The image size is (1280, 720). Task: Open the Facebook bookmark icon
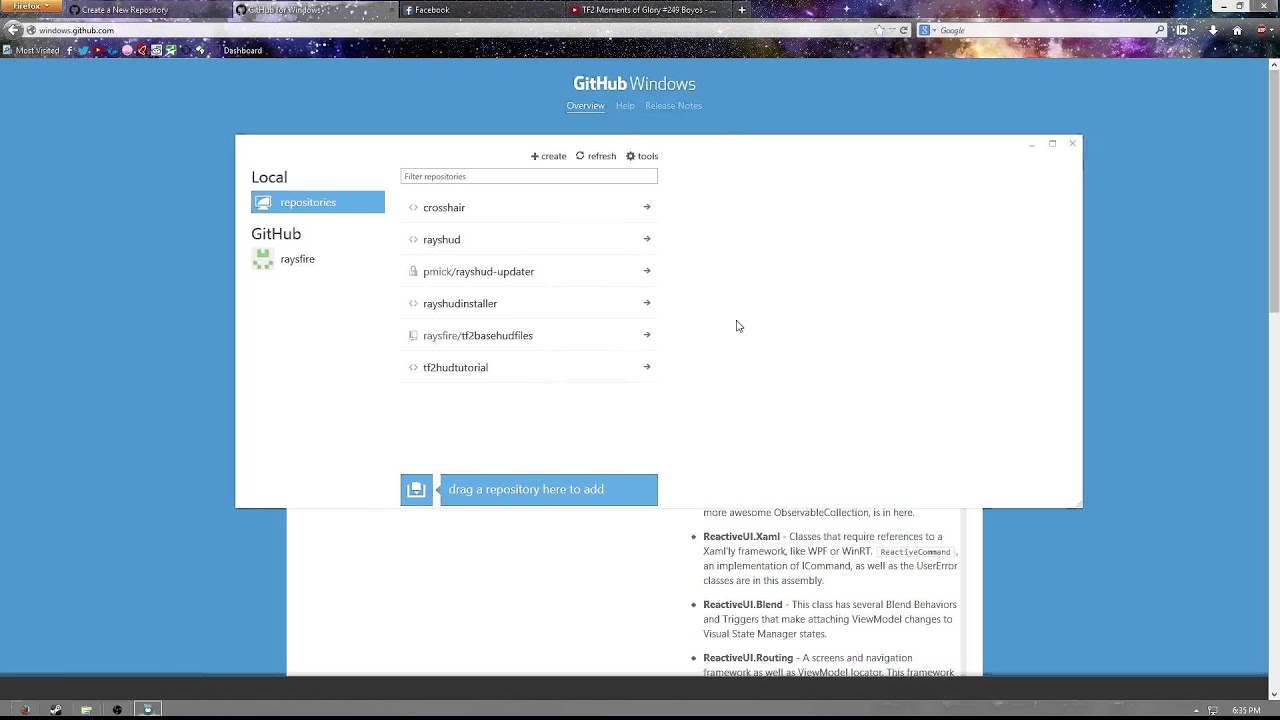point(70,50)
